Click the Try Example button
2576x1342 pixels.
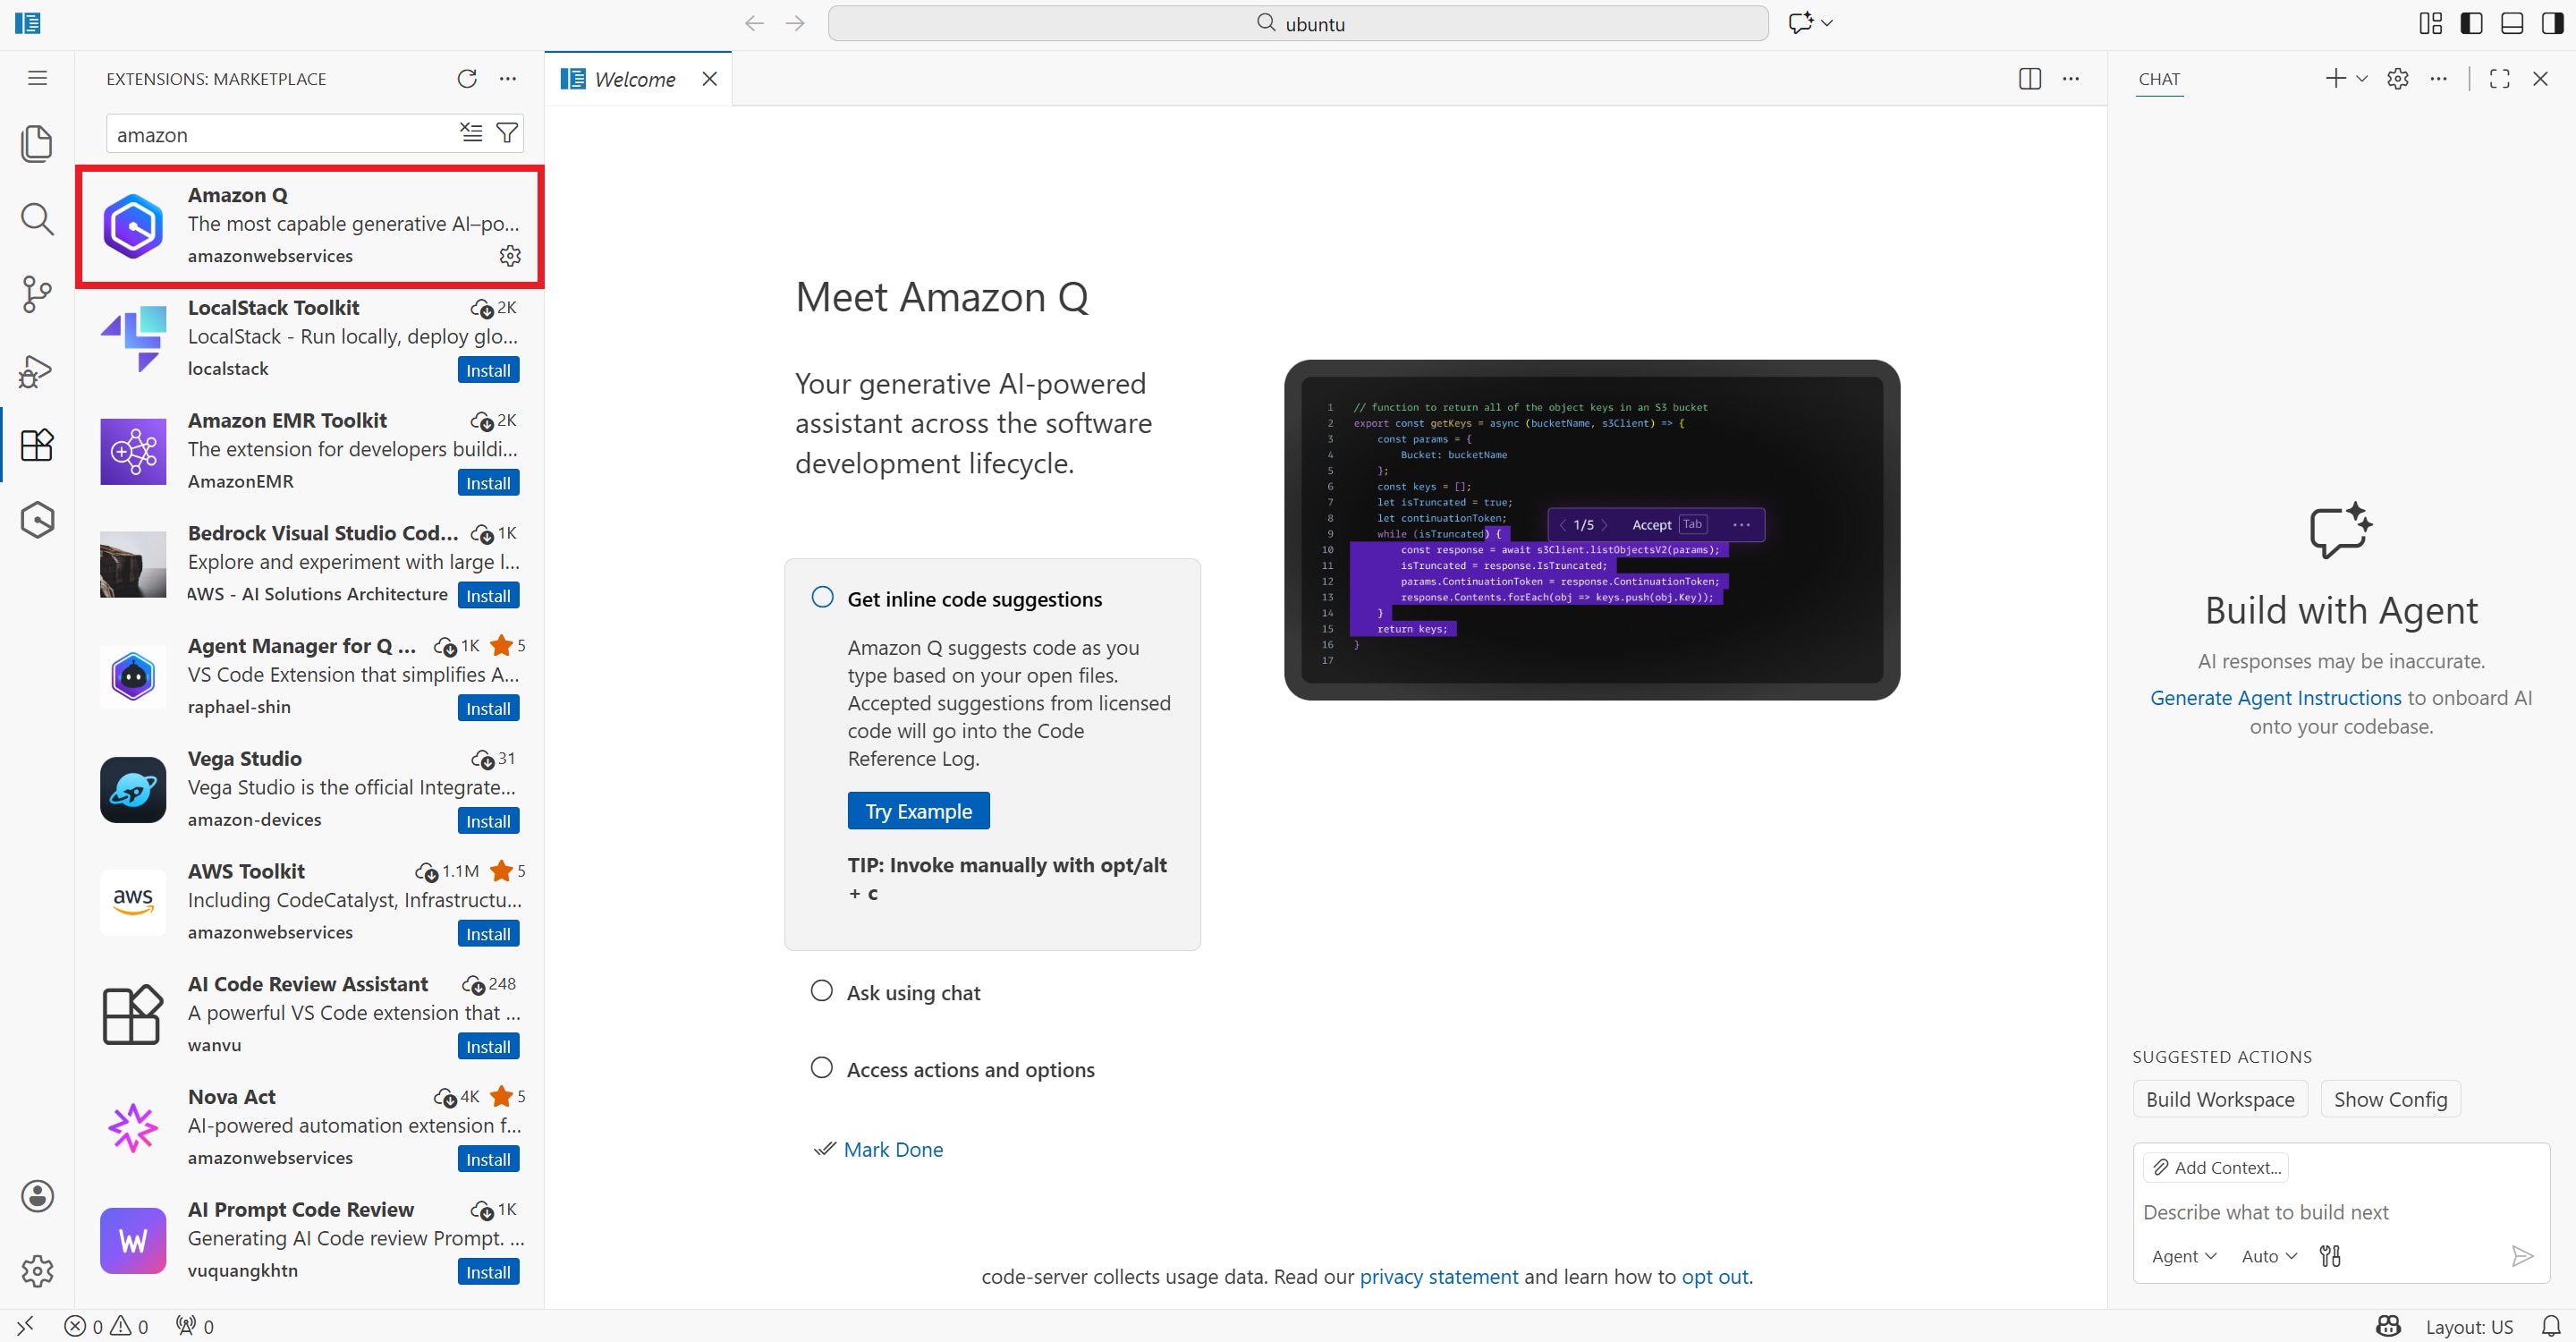coord(918,811)
